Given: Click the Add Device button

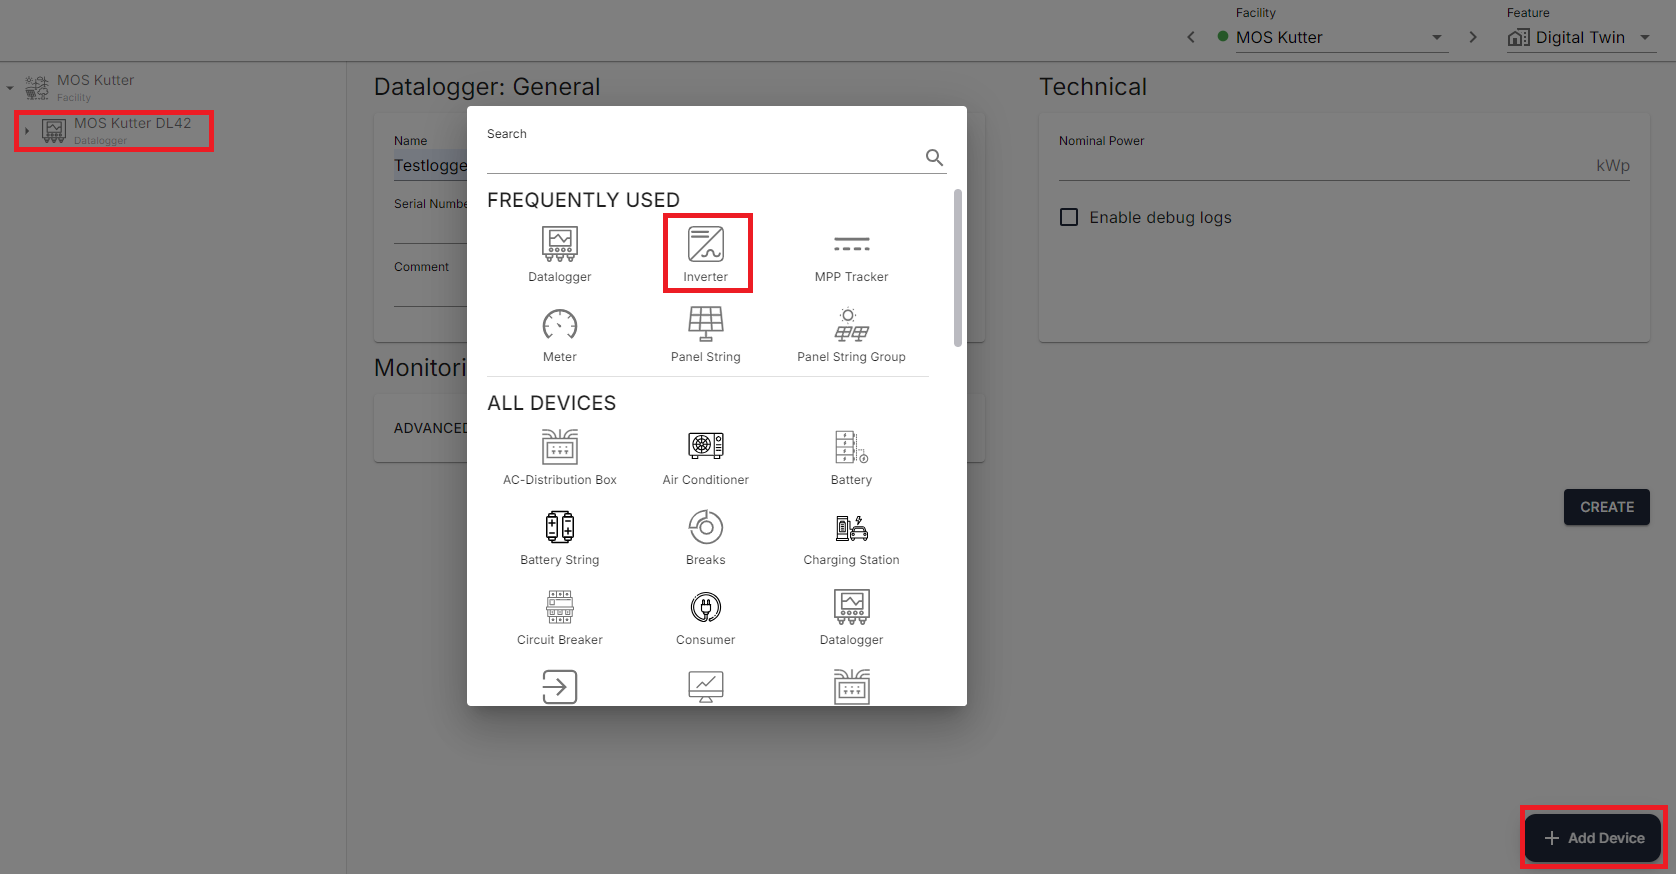Looking at the screenshot, I should pyautogui.click(x=1593, y=838).
